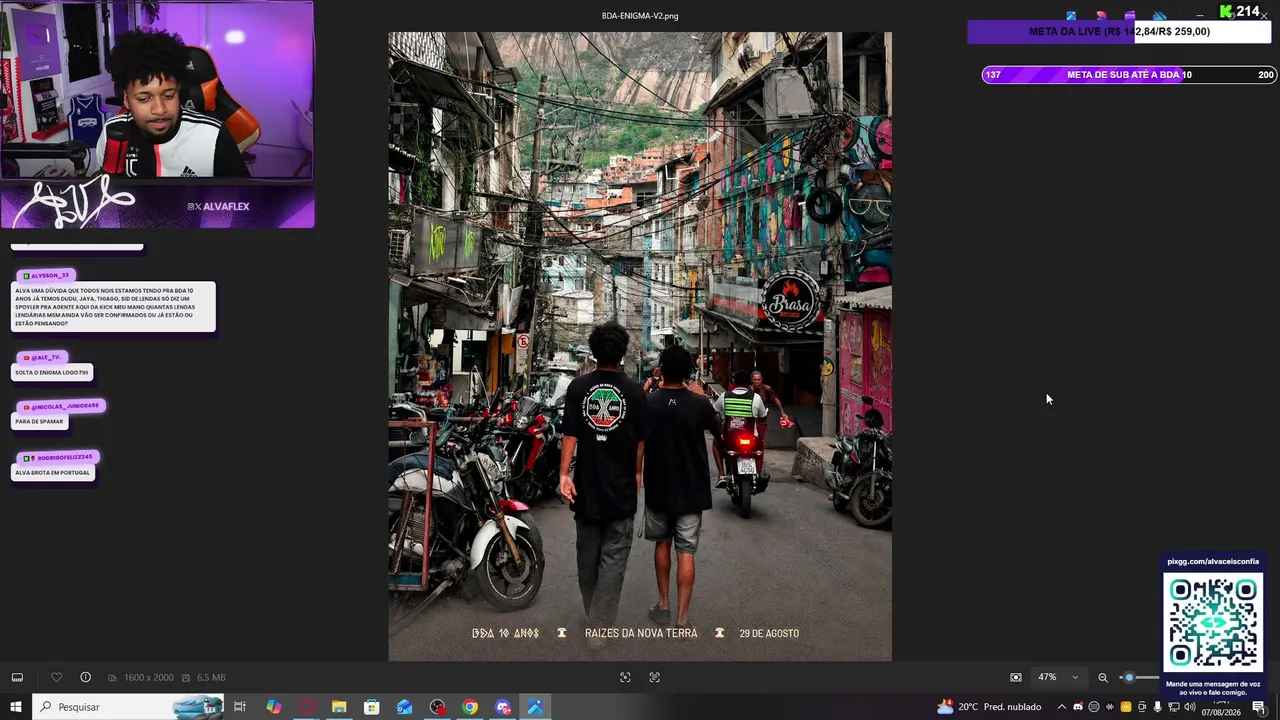This screenshot has width=1280, height=720.
Task: Expand the hidden system tray icons
Action: [x=1062, y=707]
